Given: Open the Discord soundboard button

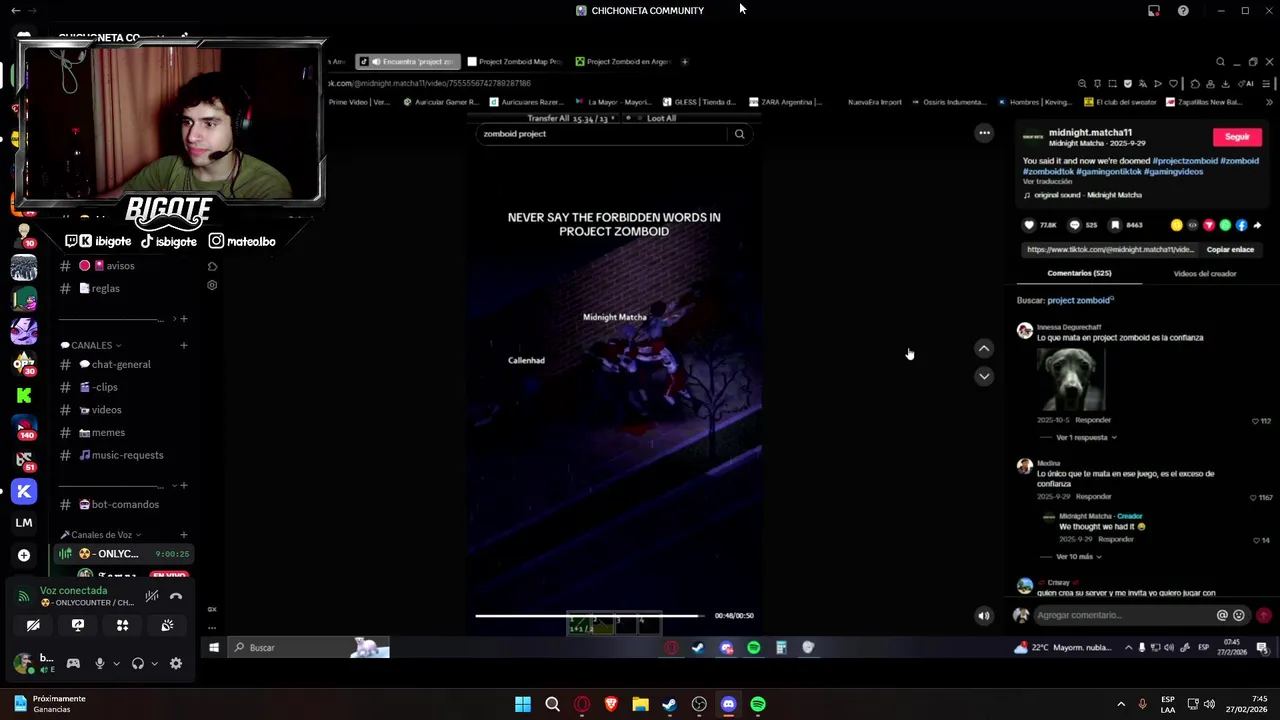Looking at the screenshot, I should click(x=167, y=625).
